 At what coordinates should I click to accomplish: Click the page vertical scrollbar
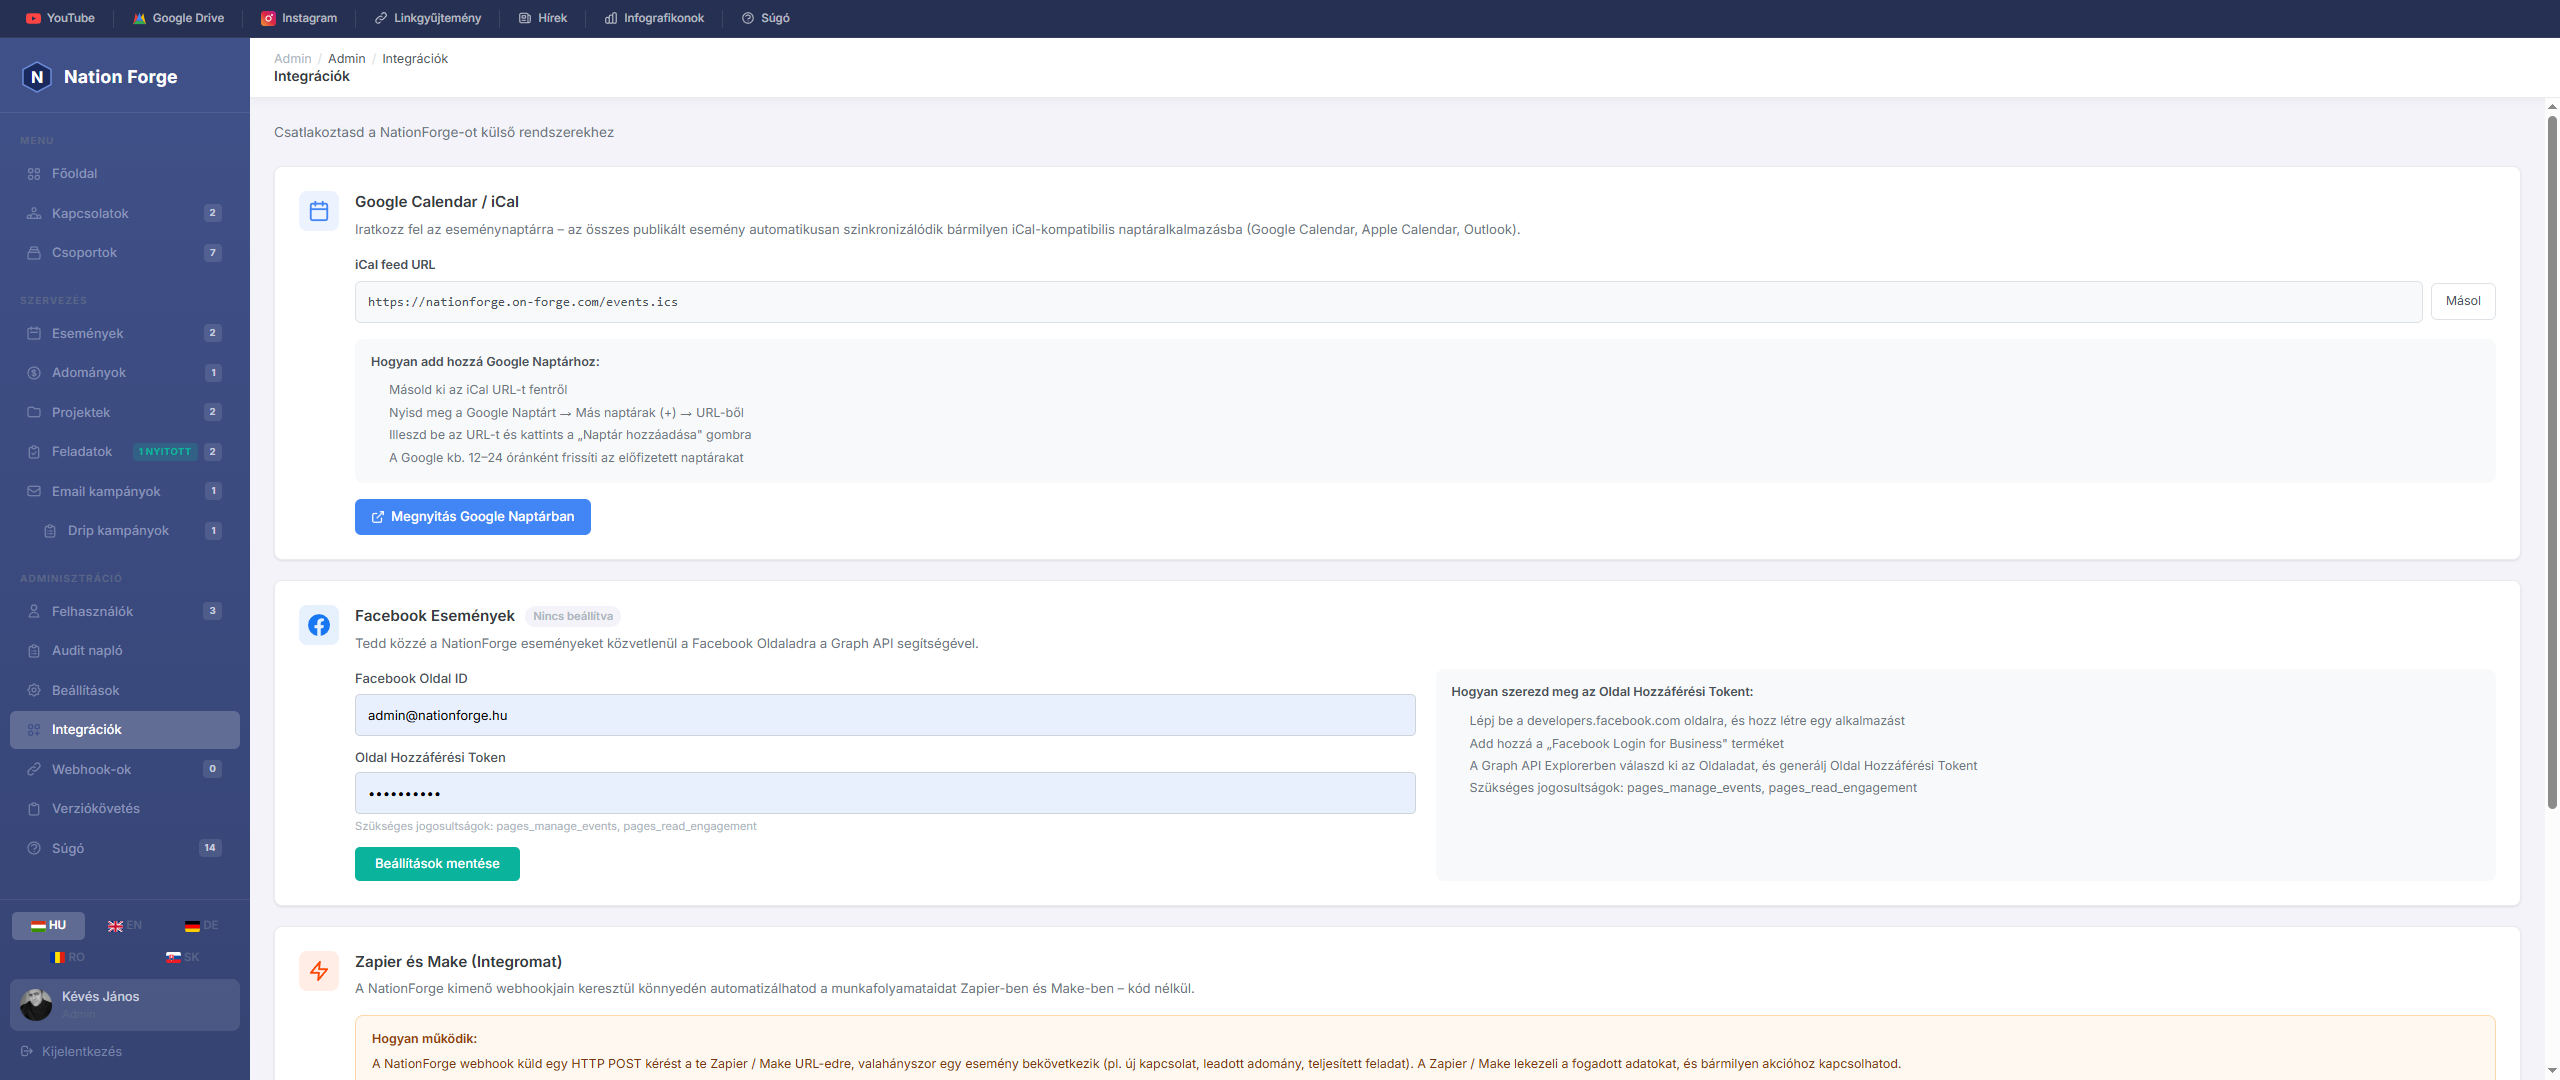(2552, 460)
